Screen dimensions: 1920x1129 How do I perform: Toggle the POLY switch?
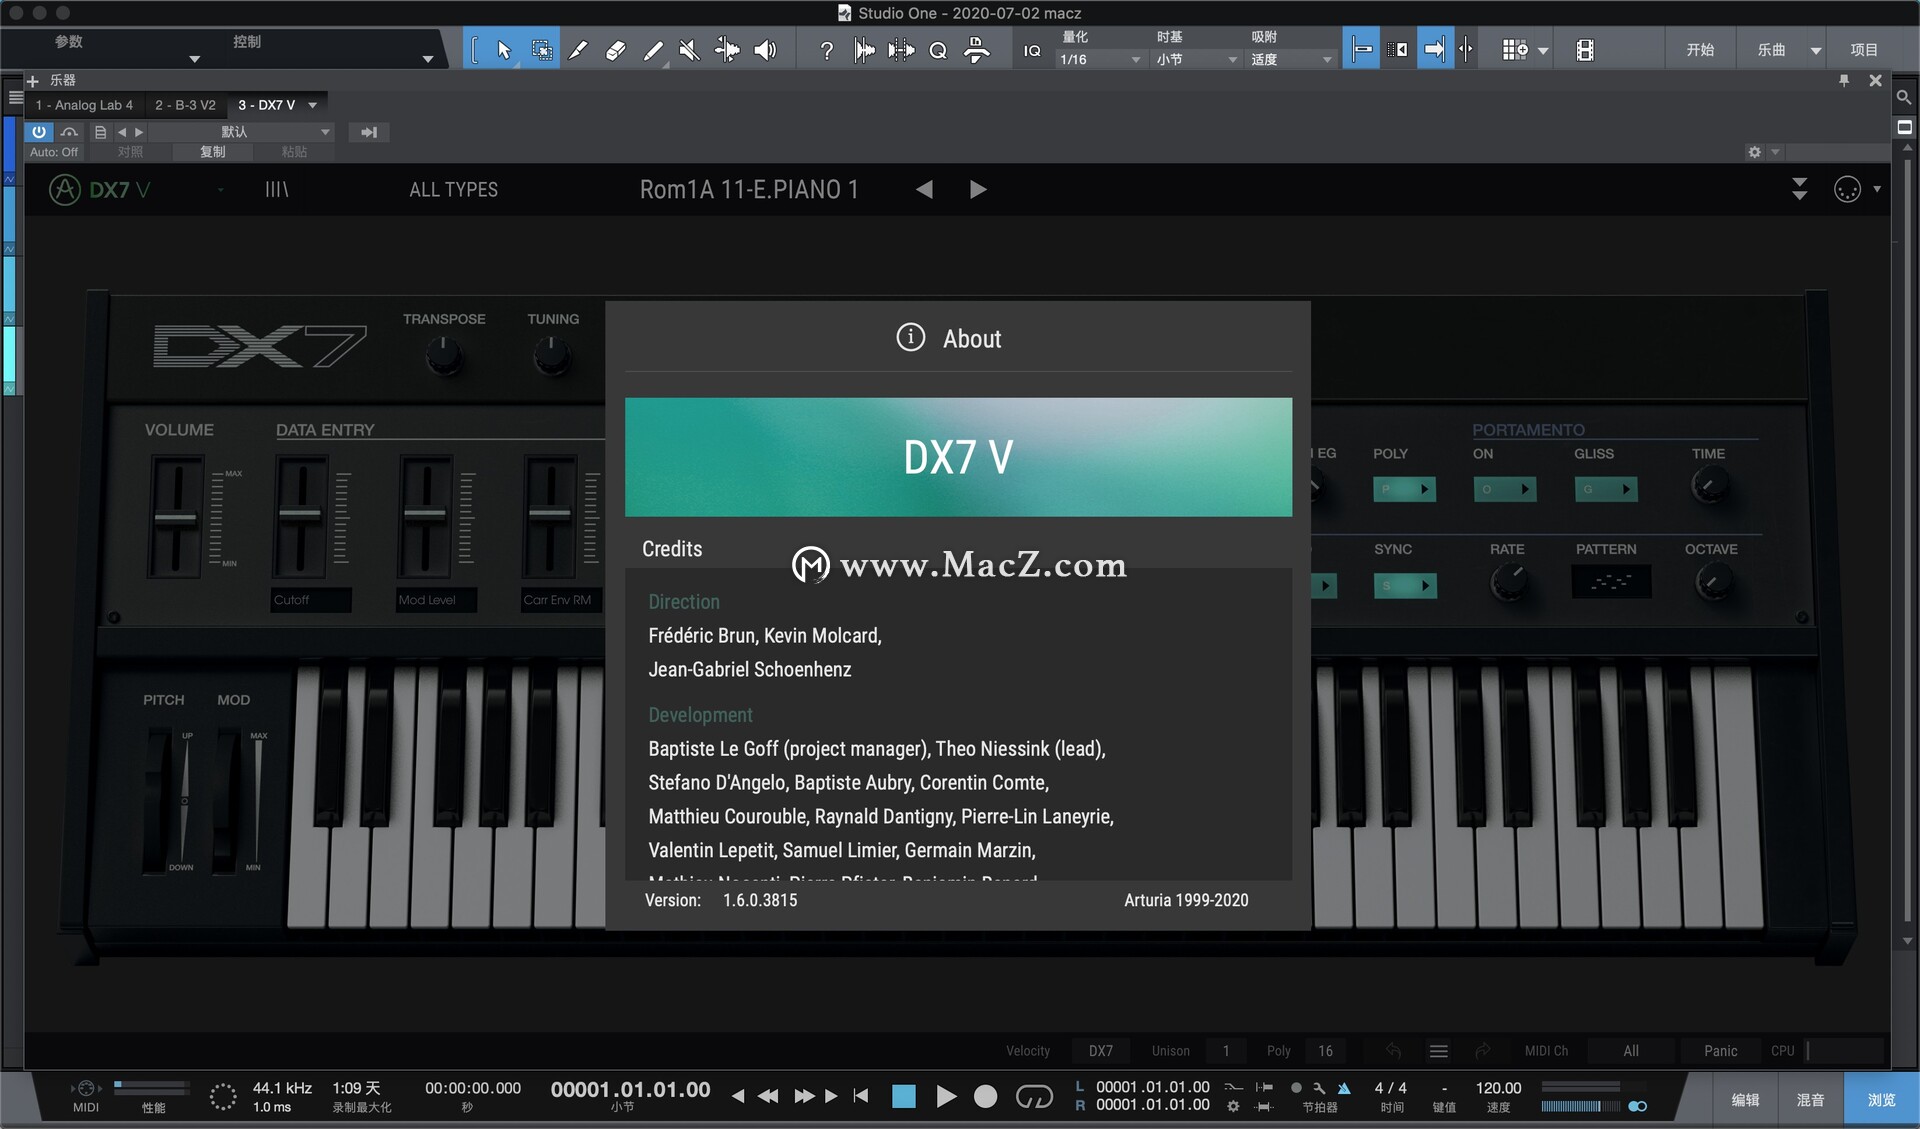click(1404, 489)
